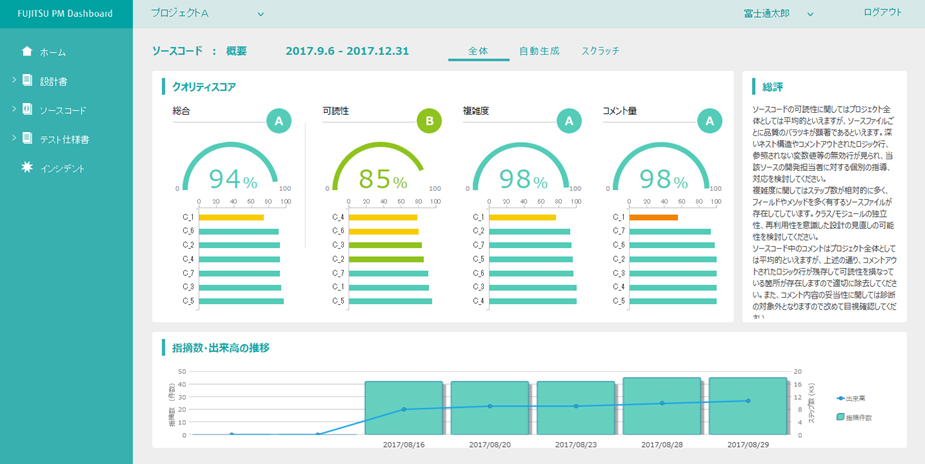Switch to the 自動生成 tab
925x464 pixels.
539,51
